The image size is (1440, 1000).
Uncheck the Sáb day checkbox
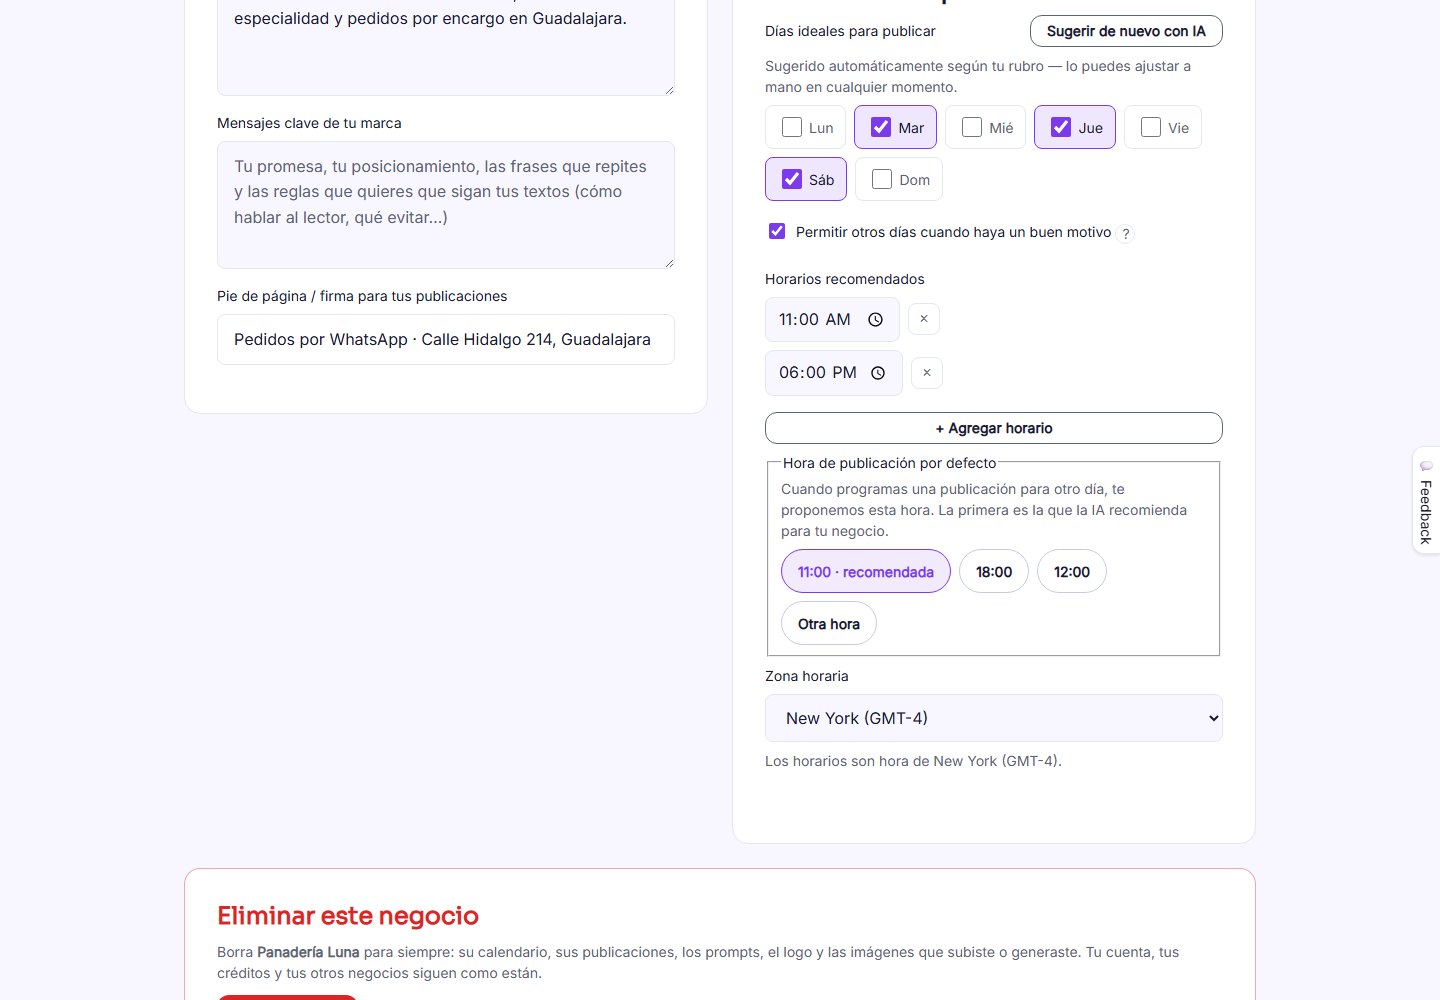(792, 179)
